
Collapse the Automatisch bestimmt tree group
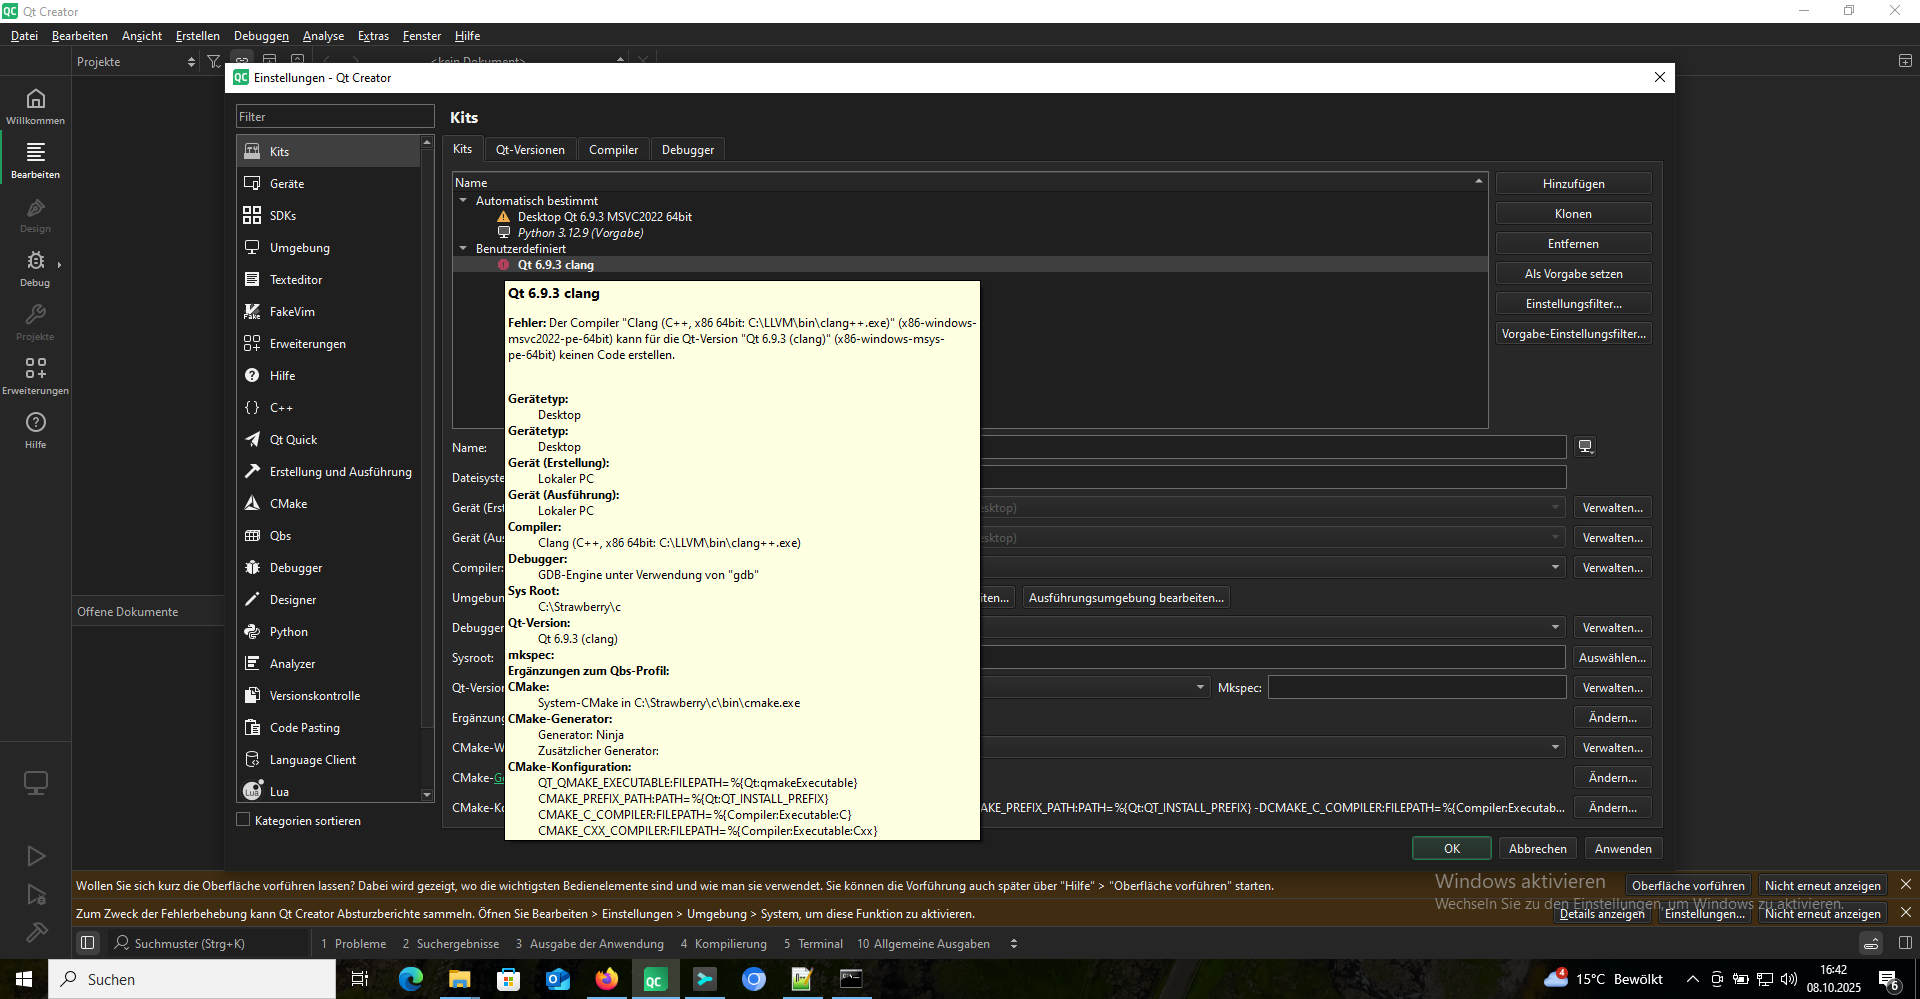(x=463, y=201)
